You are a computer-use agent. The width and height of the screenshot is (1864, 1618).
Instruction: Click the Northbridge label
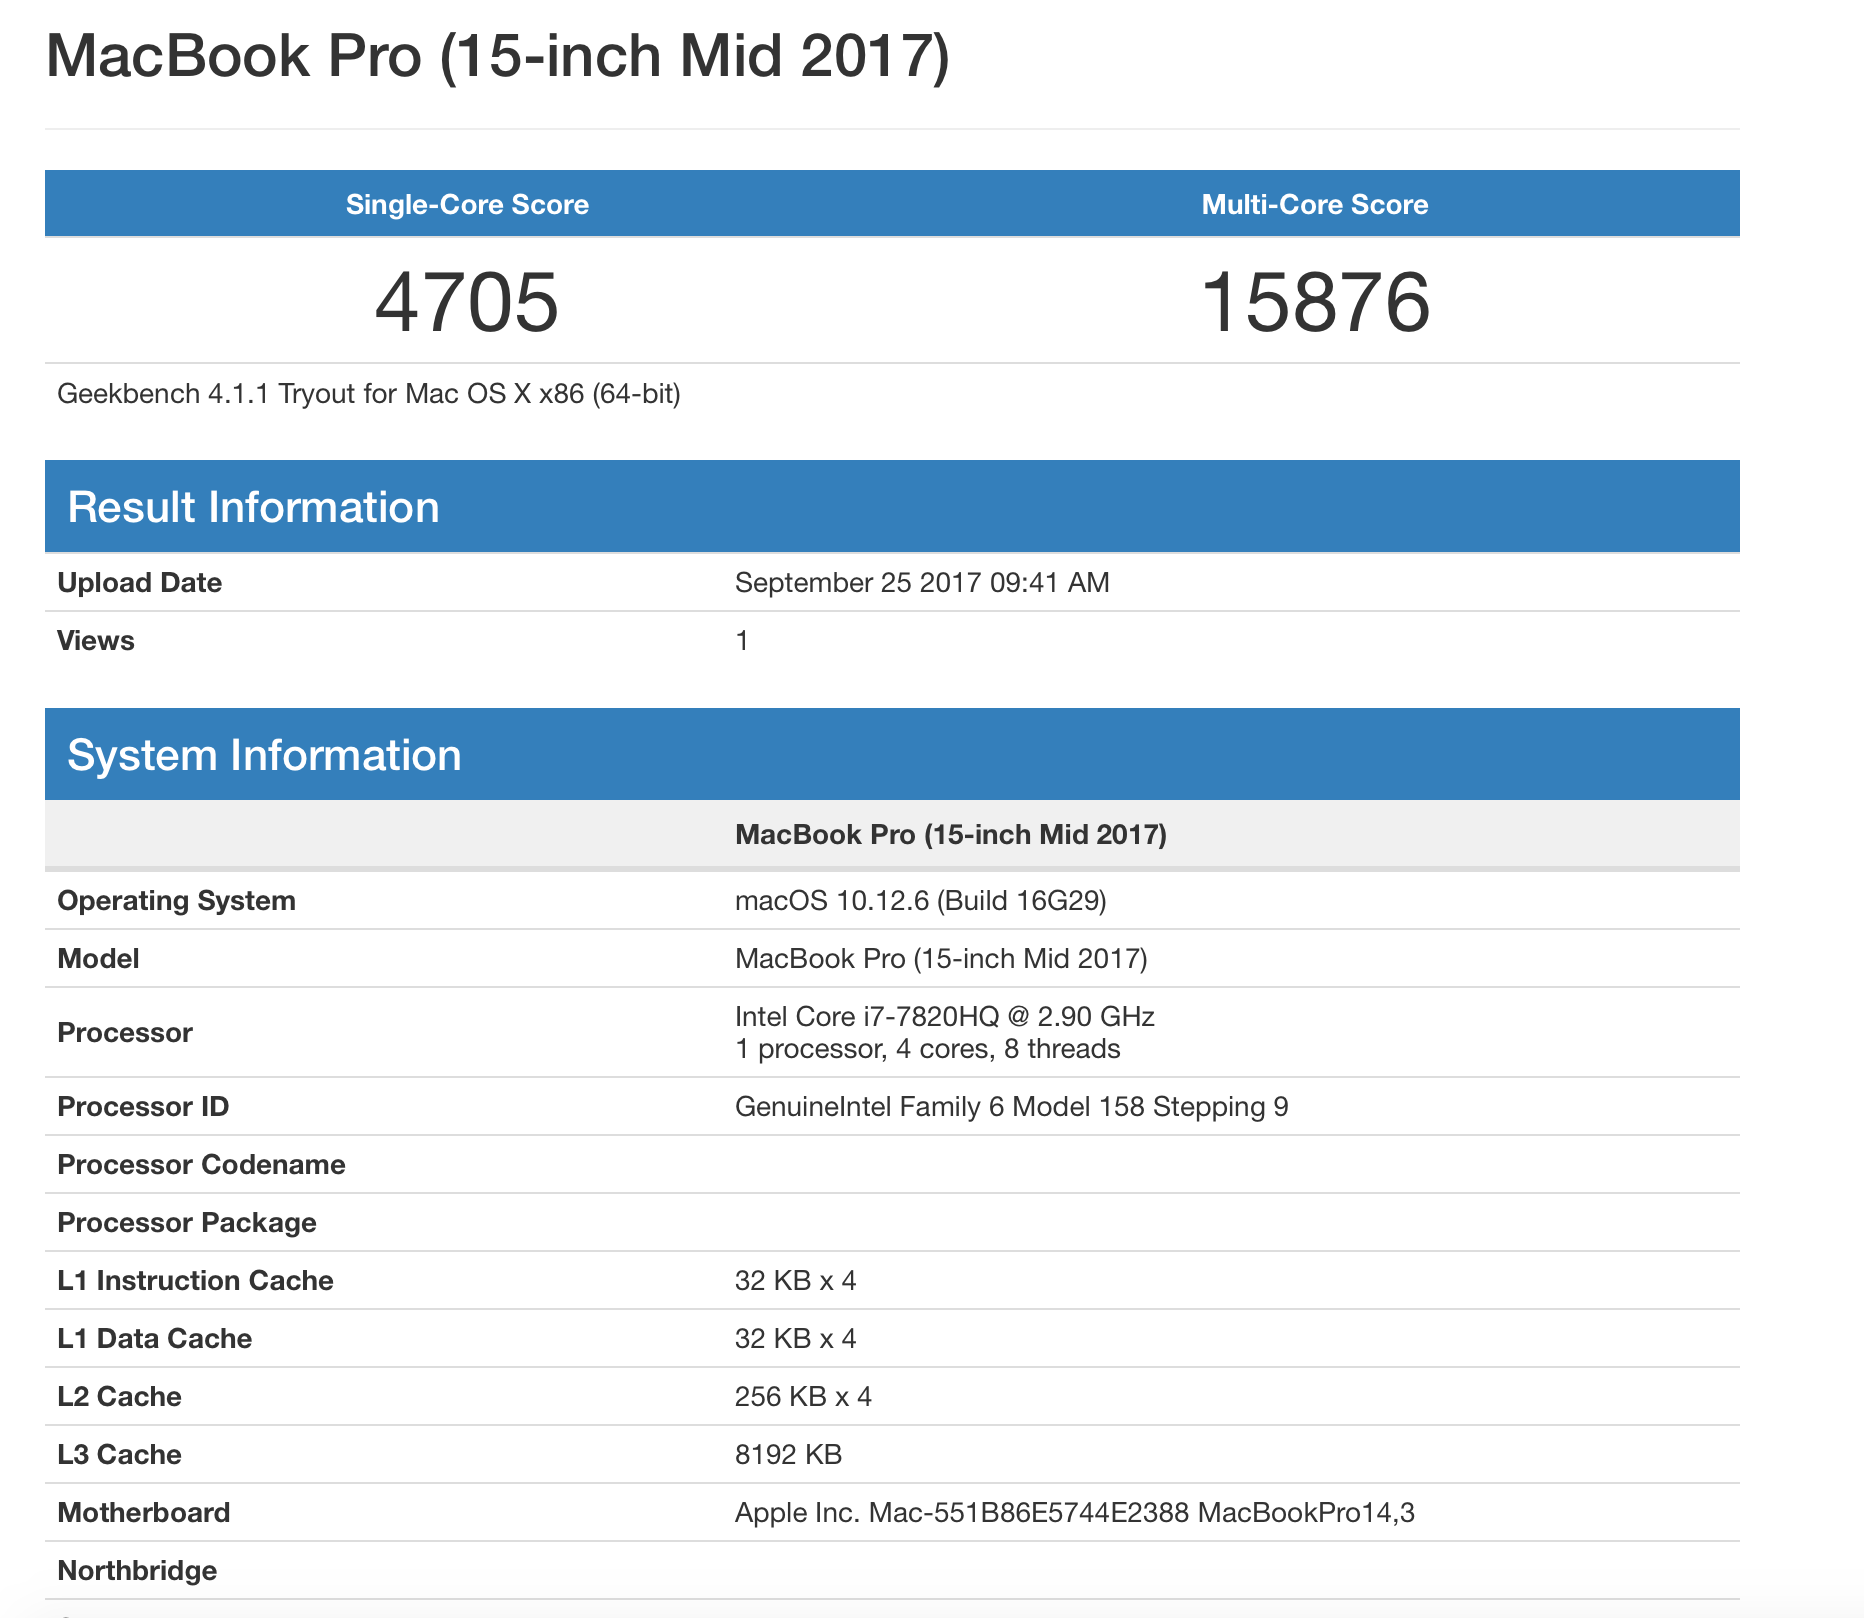pos(138,1570)
